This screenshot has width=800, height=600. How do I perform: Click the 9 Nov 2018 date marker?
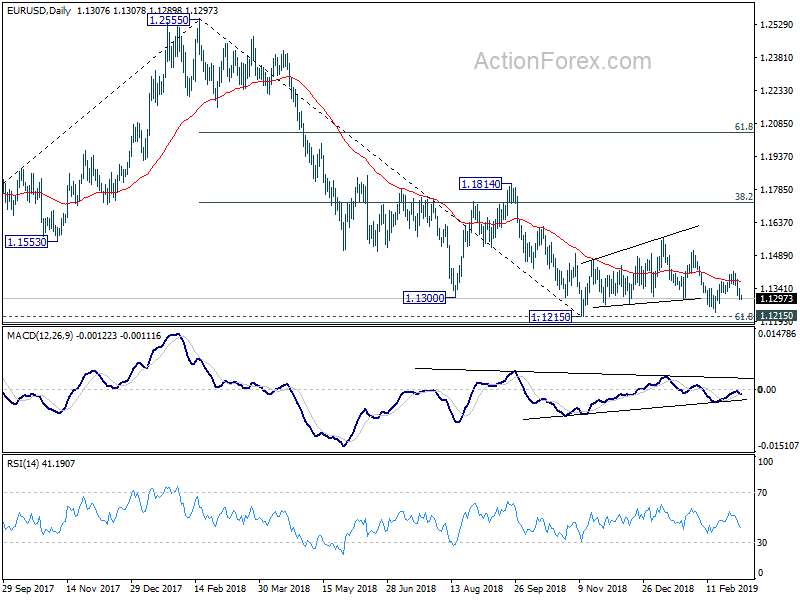[x=603, y=588]
